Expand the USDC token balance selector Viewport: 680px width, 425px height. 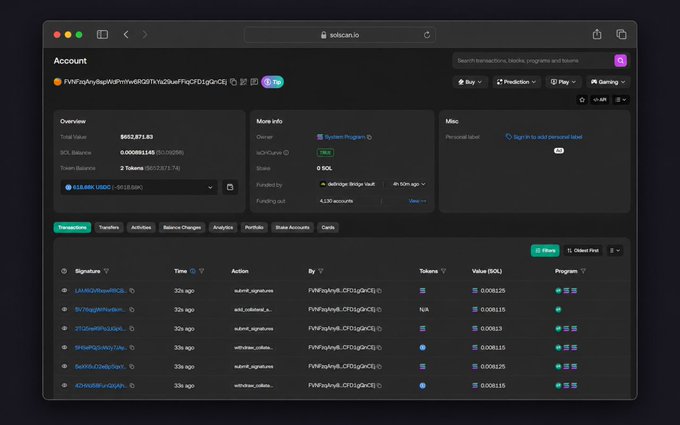coord(139,187)
